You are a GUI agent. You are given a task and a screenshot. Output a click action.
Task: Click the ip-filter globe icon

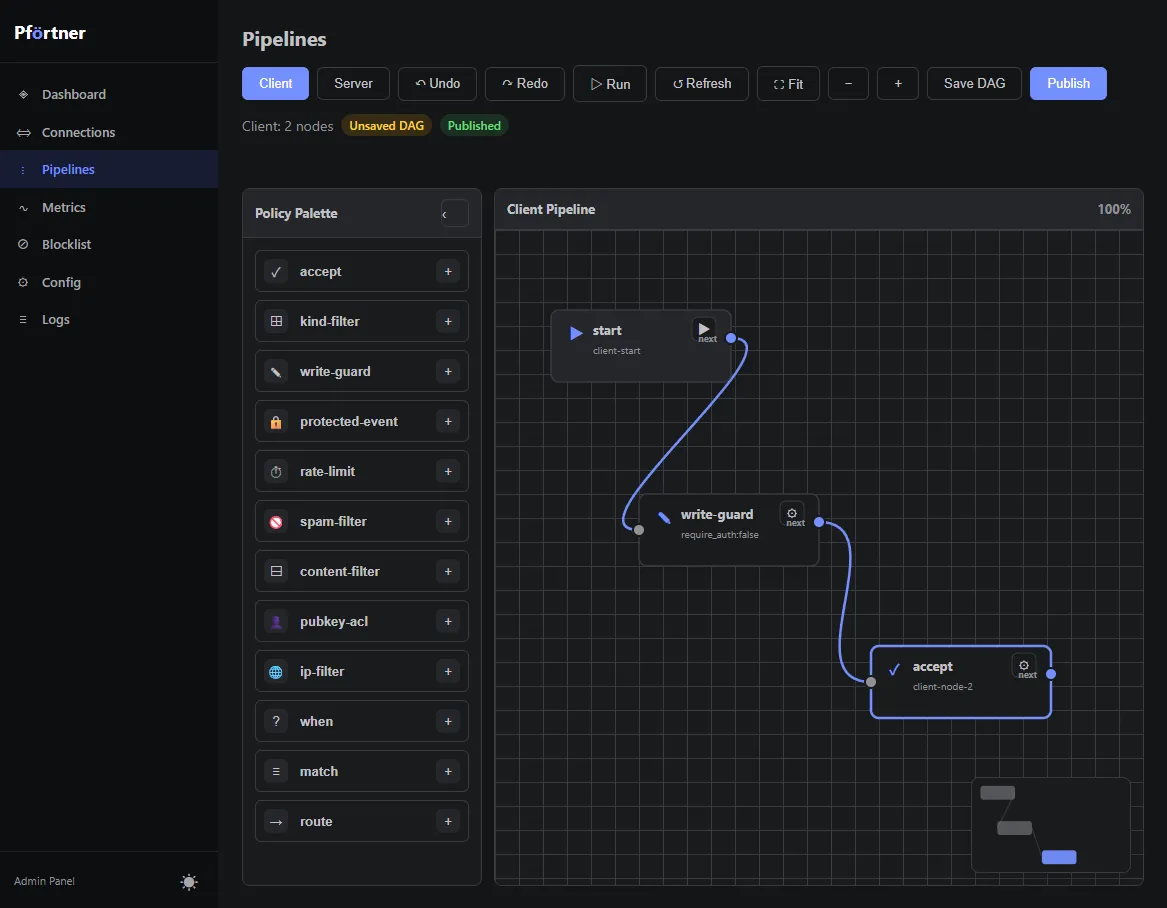click(276, 672)
